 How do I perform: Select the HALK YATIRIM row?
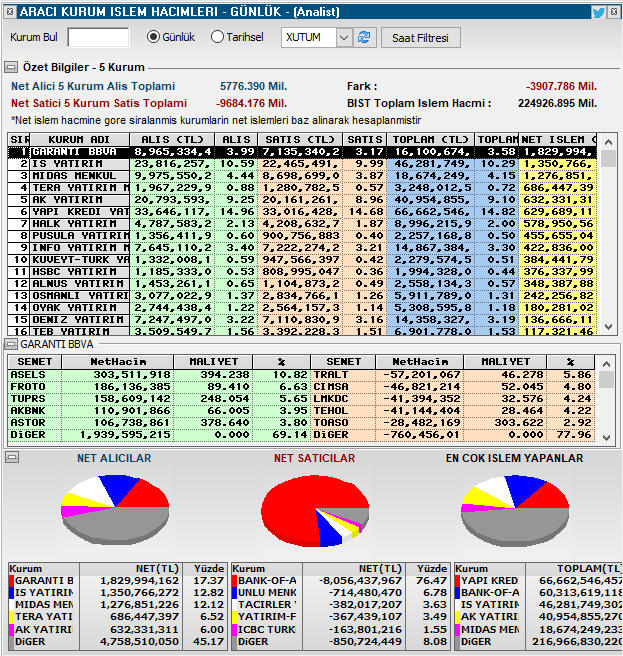(302, 224)
